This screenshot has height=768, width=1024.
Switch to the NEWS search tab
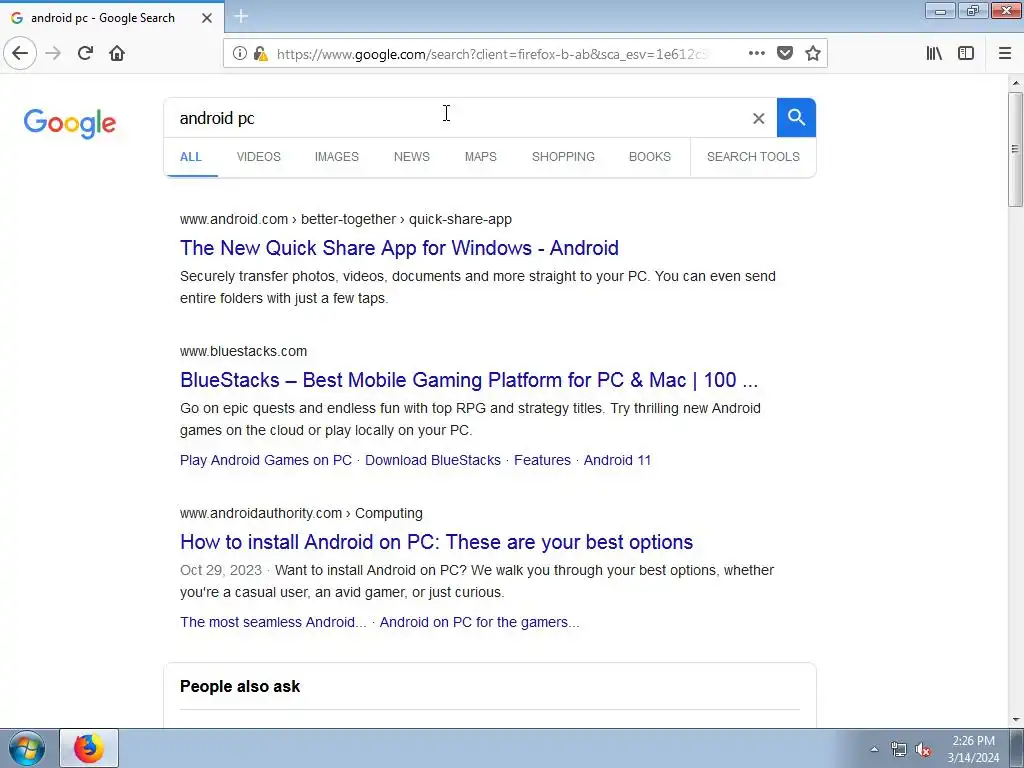click(x=411, y=157)
